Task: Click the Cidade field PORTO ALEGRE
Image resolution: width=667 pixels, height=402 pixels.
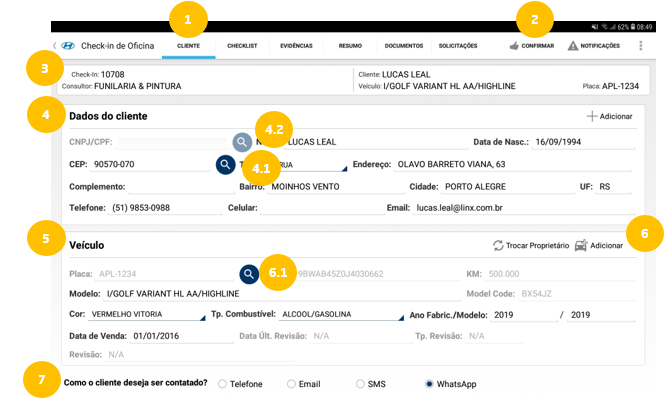Action: click(508, 187)
